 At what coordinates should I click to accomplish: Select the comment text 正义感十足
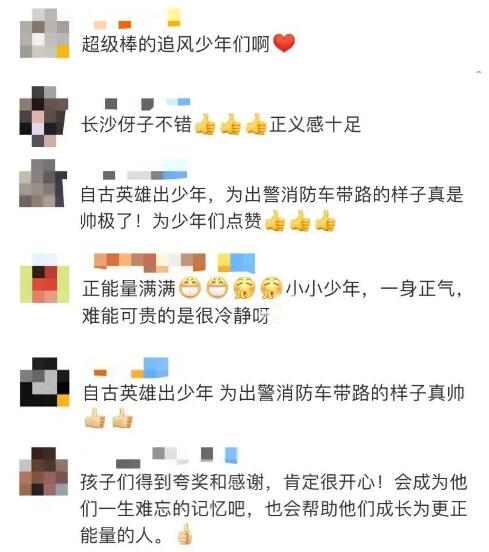pos(315,124)
